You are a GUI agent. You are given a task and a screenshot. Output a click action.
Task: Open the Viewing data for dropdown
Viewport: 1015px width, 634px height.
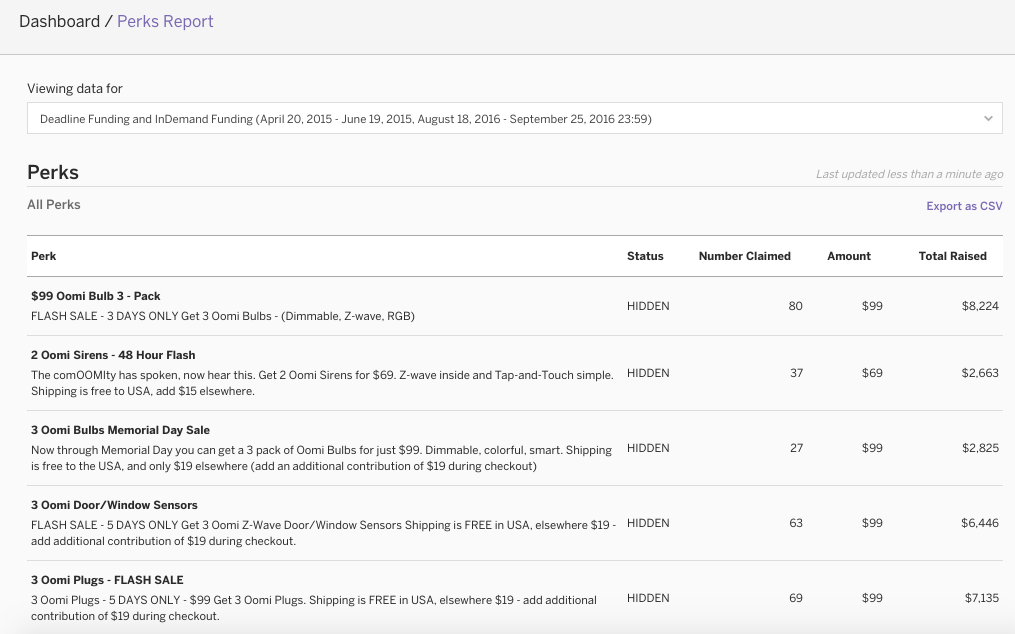(515, 119)
